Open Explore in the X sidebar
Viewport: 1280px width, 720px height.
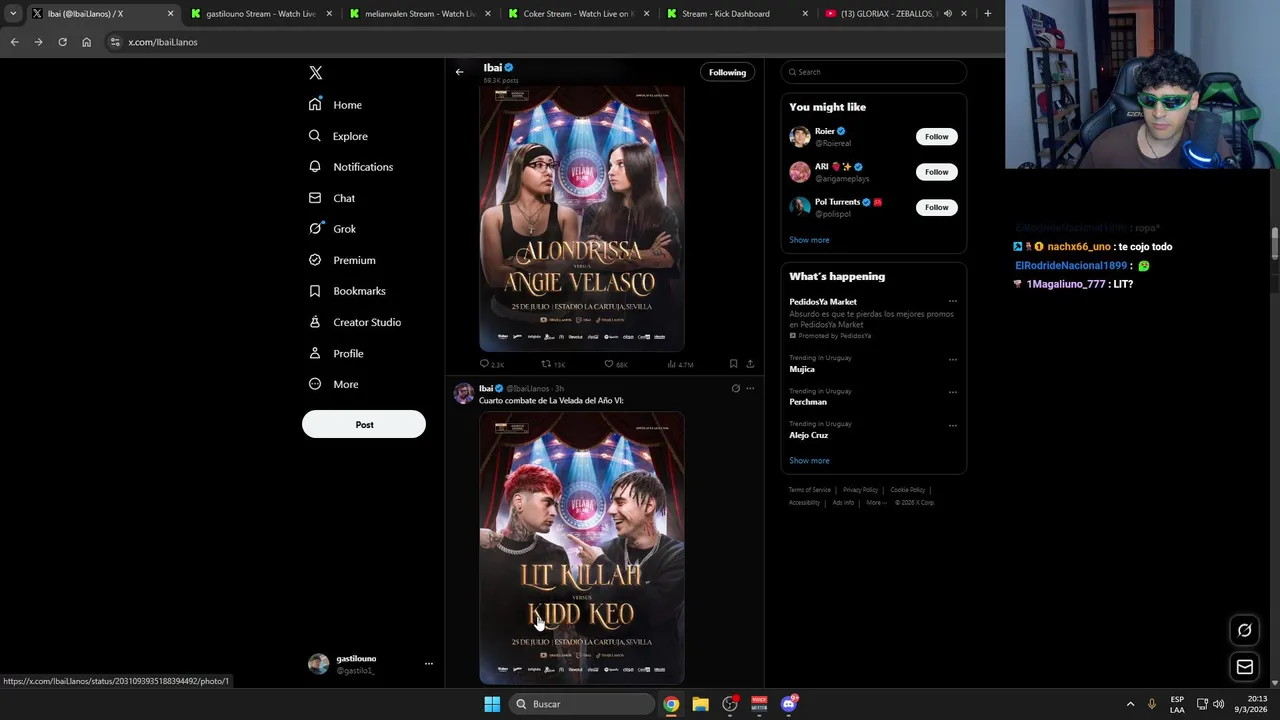tap(338, 136)
